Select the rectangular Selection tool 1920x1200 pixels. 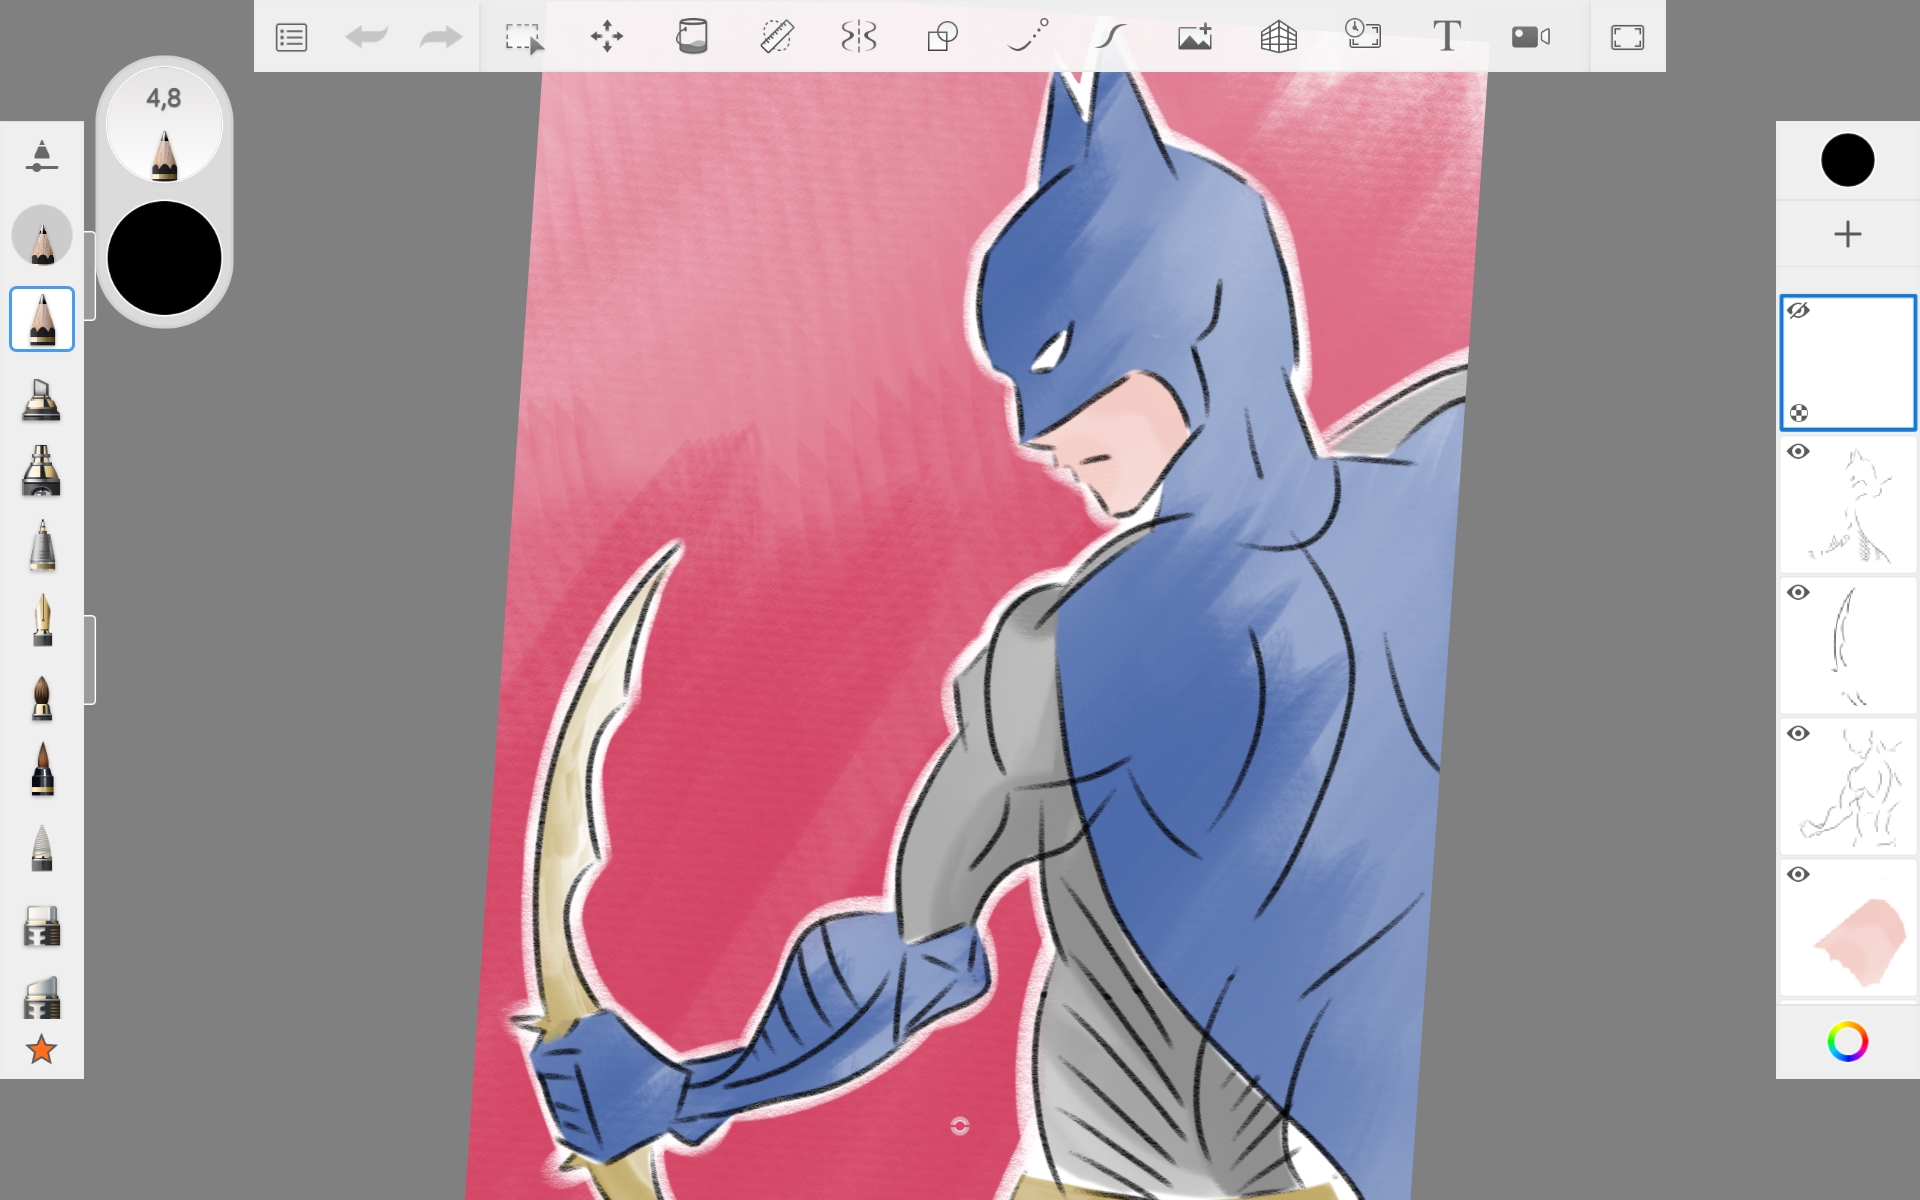pyautogui.click(x=523, y=38)
